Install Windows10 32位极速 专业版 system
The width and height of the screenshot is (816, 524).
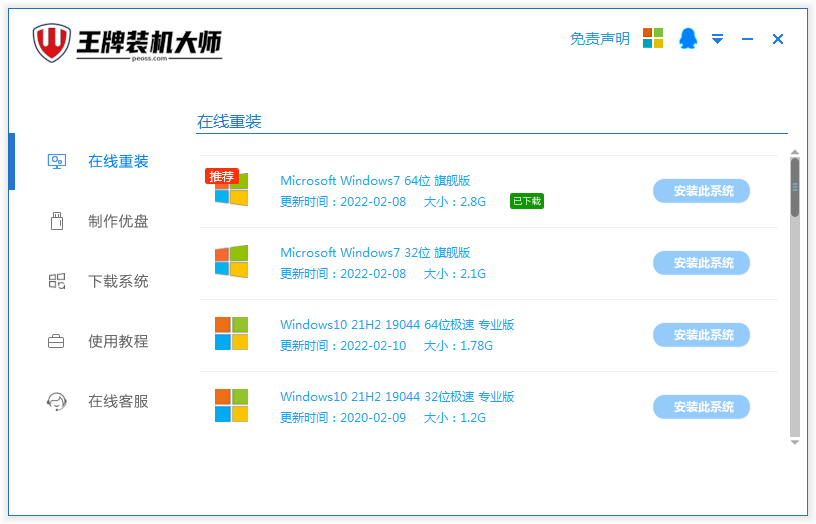(x=702, y=406)
